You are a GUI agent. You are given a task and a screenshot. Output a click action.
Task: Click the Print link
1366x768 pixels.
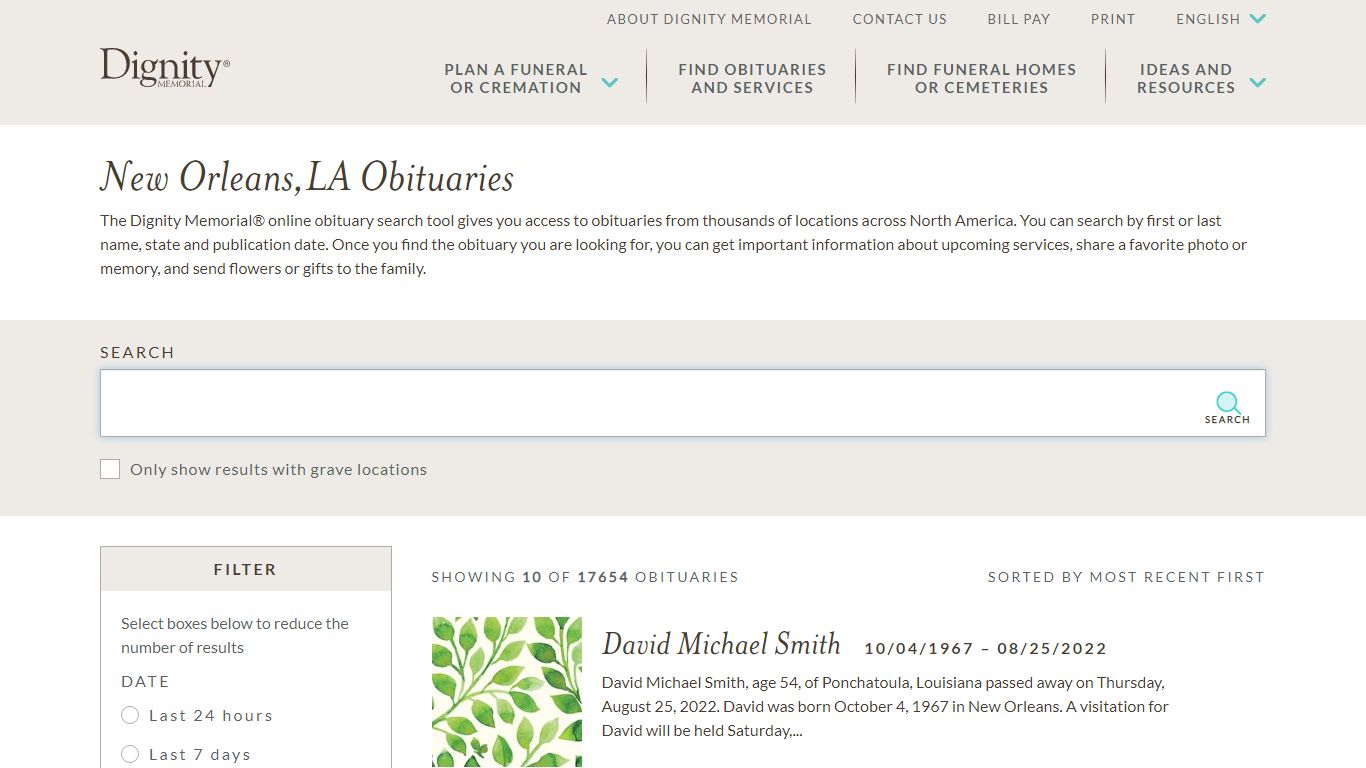(1113, 19)
